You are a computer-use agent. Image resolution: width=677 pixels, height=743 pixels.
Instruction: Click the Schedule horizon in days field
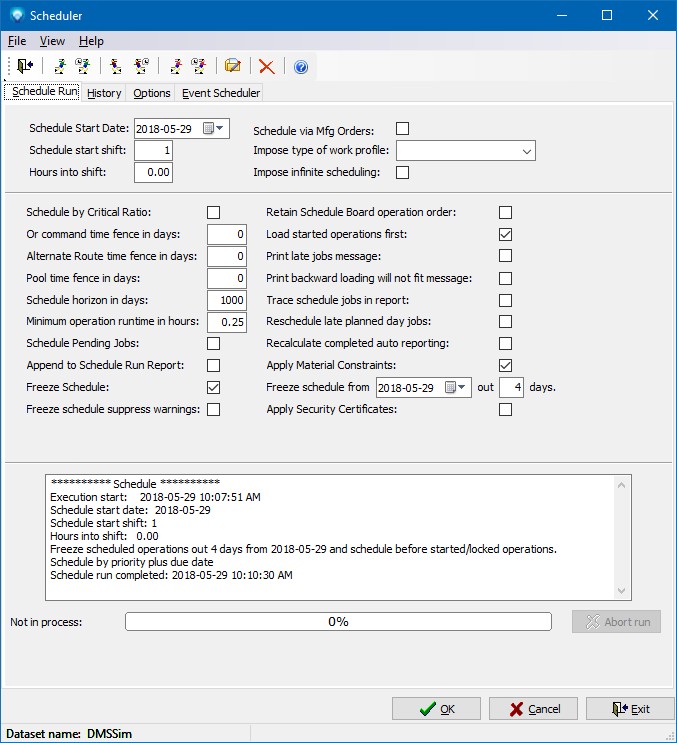[x=227, y=300]
